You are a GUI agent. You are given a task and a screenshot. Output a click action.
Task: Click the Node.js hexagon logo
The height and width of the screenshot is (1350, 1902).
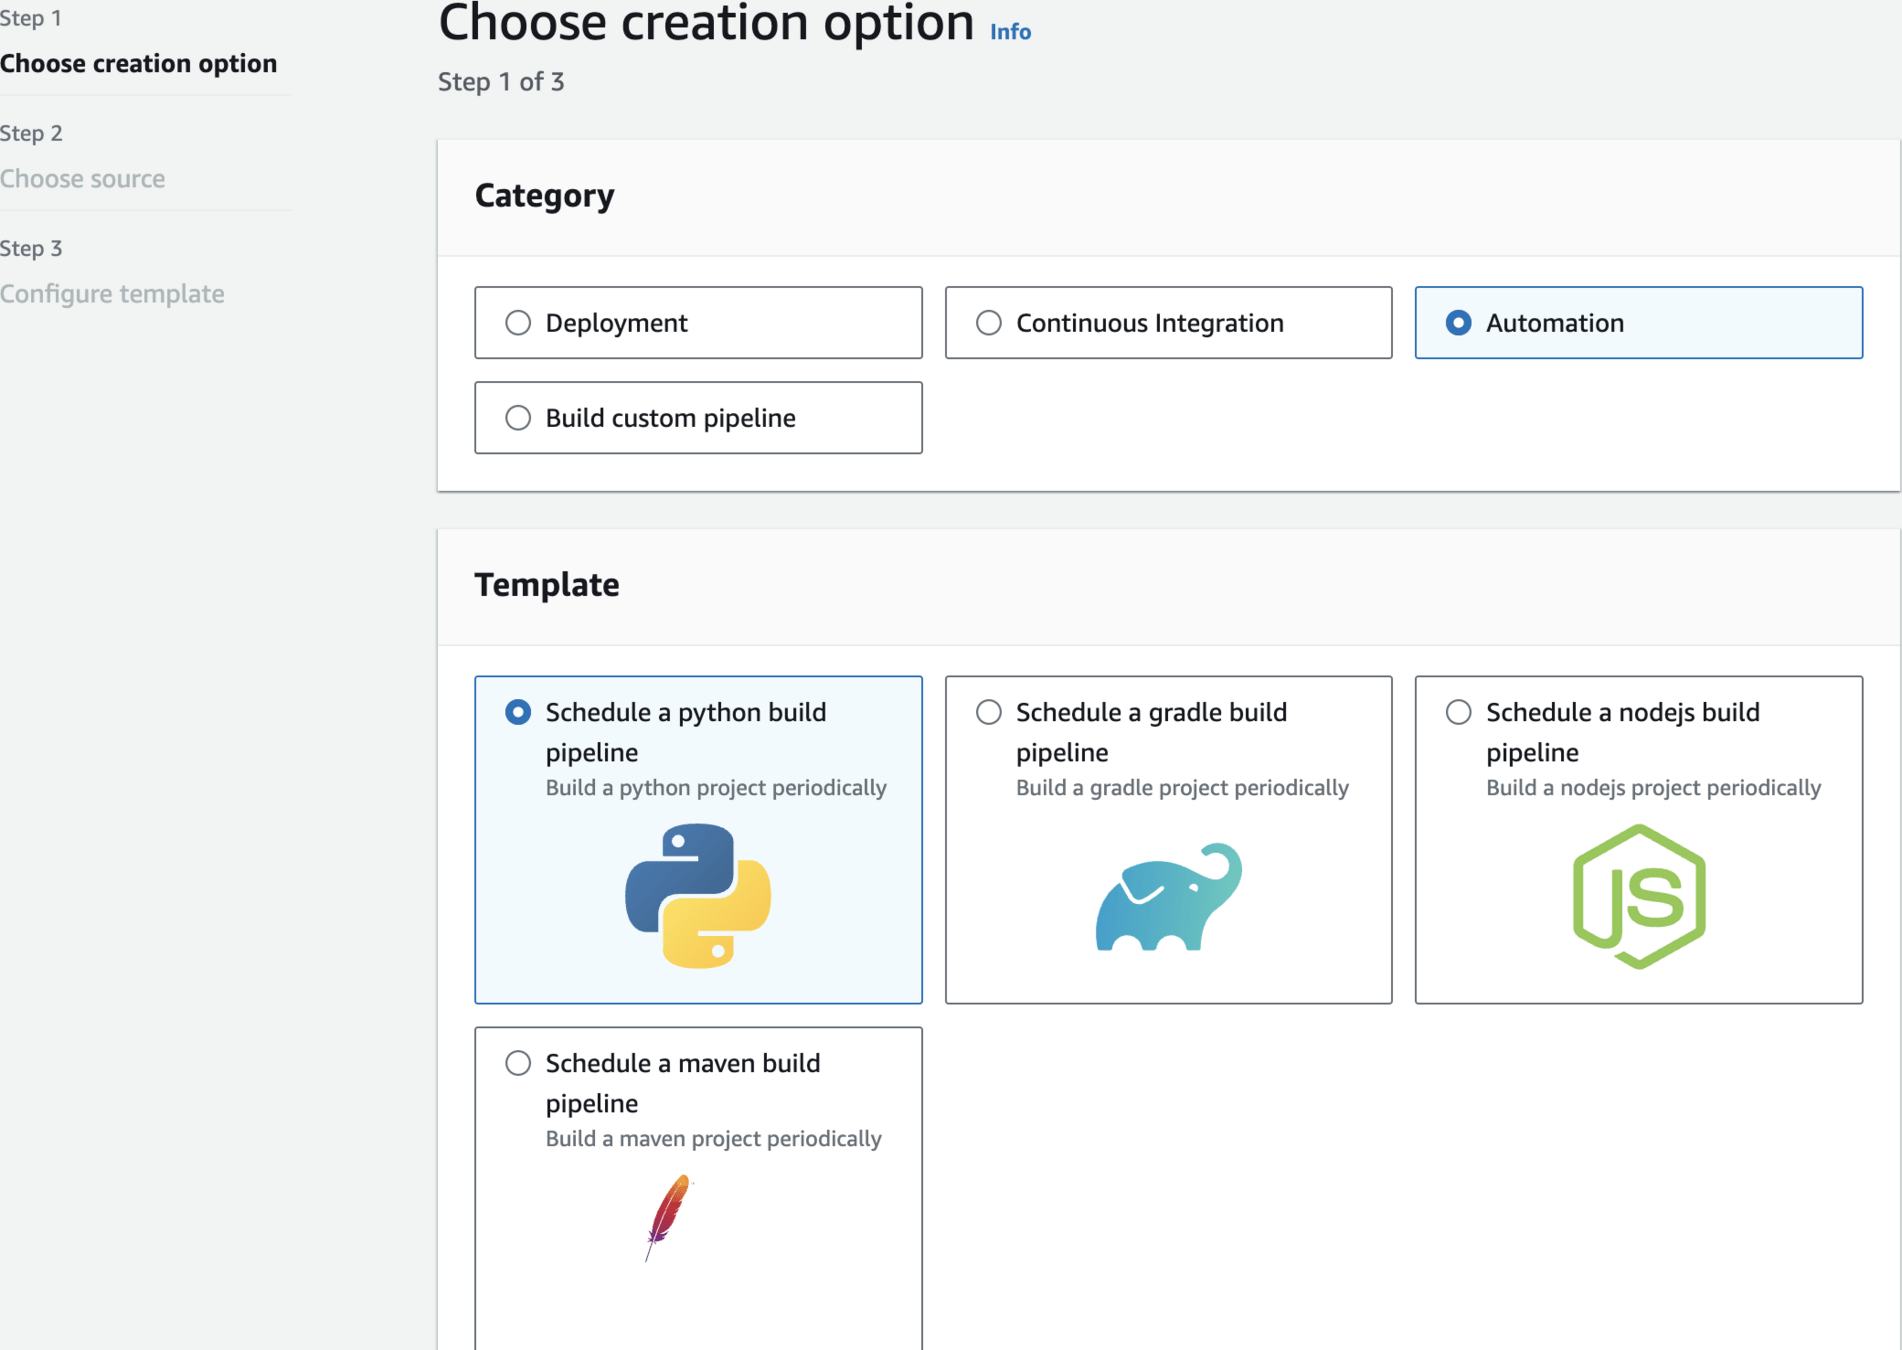[1638, 896]
